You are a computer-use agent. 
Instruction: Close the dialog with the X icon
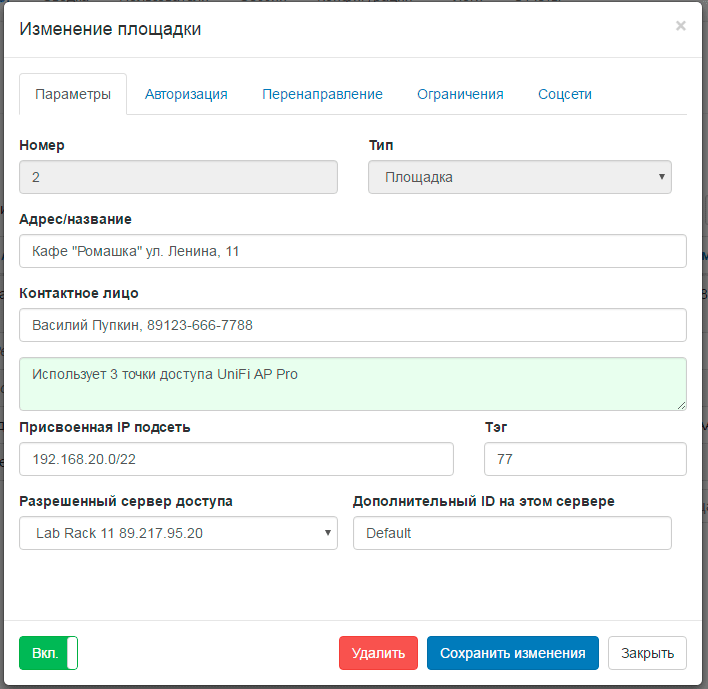(x=680, y=26)
